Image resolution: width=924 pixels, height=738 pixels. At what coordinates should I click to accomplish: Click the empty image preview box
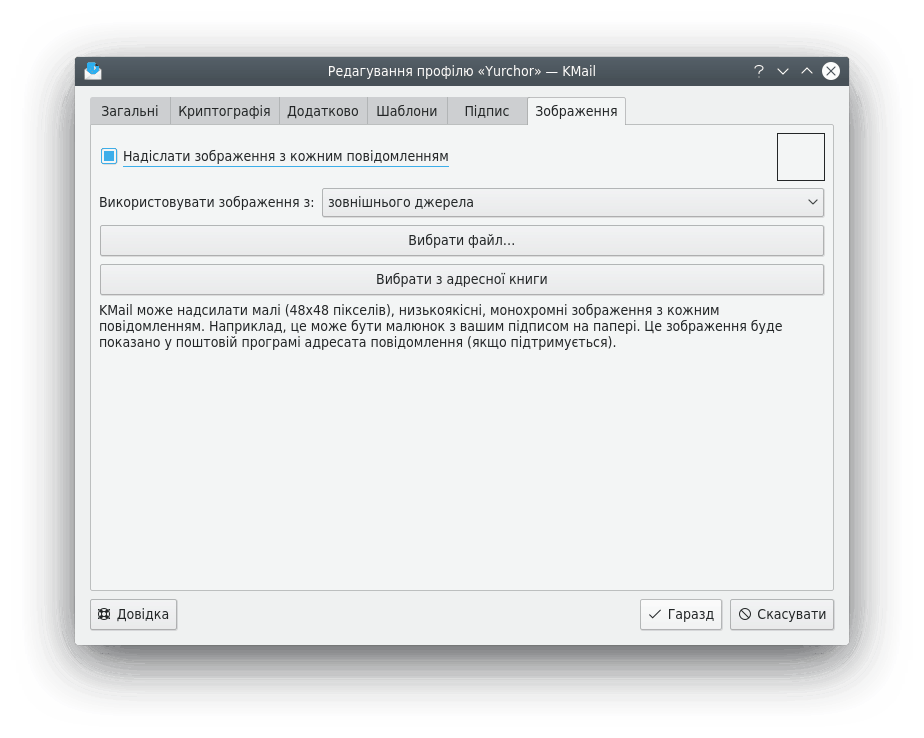(800, 157)
